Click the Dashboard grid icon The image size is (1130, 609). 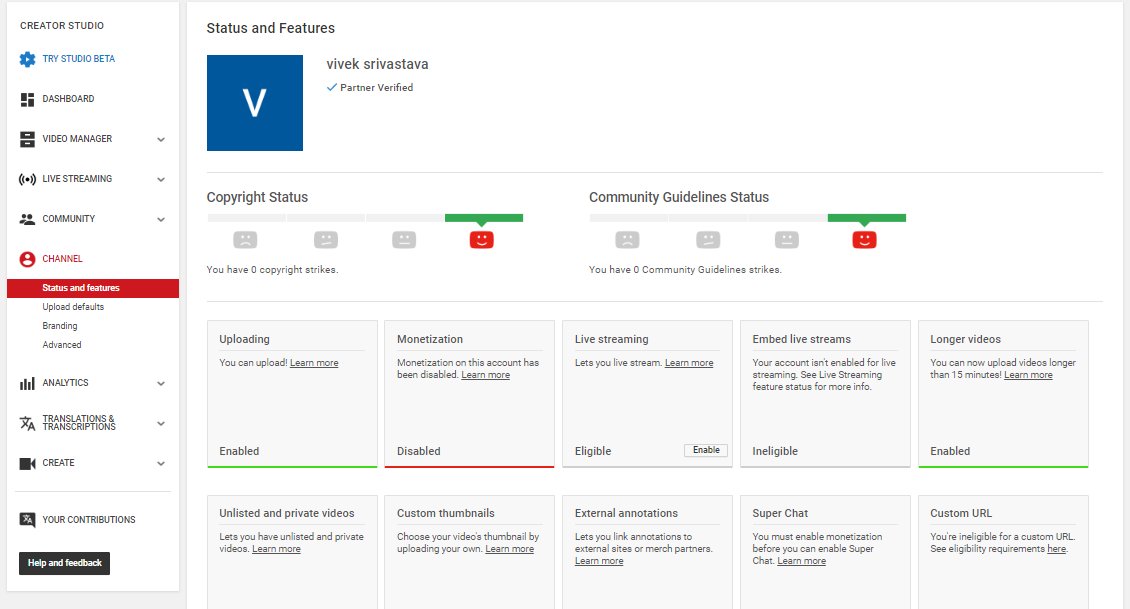click(27, 99)
